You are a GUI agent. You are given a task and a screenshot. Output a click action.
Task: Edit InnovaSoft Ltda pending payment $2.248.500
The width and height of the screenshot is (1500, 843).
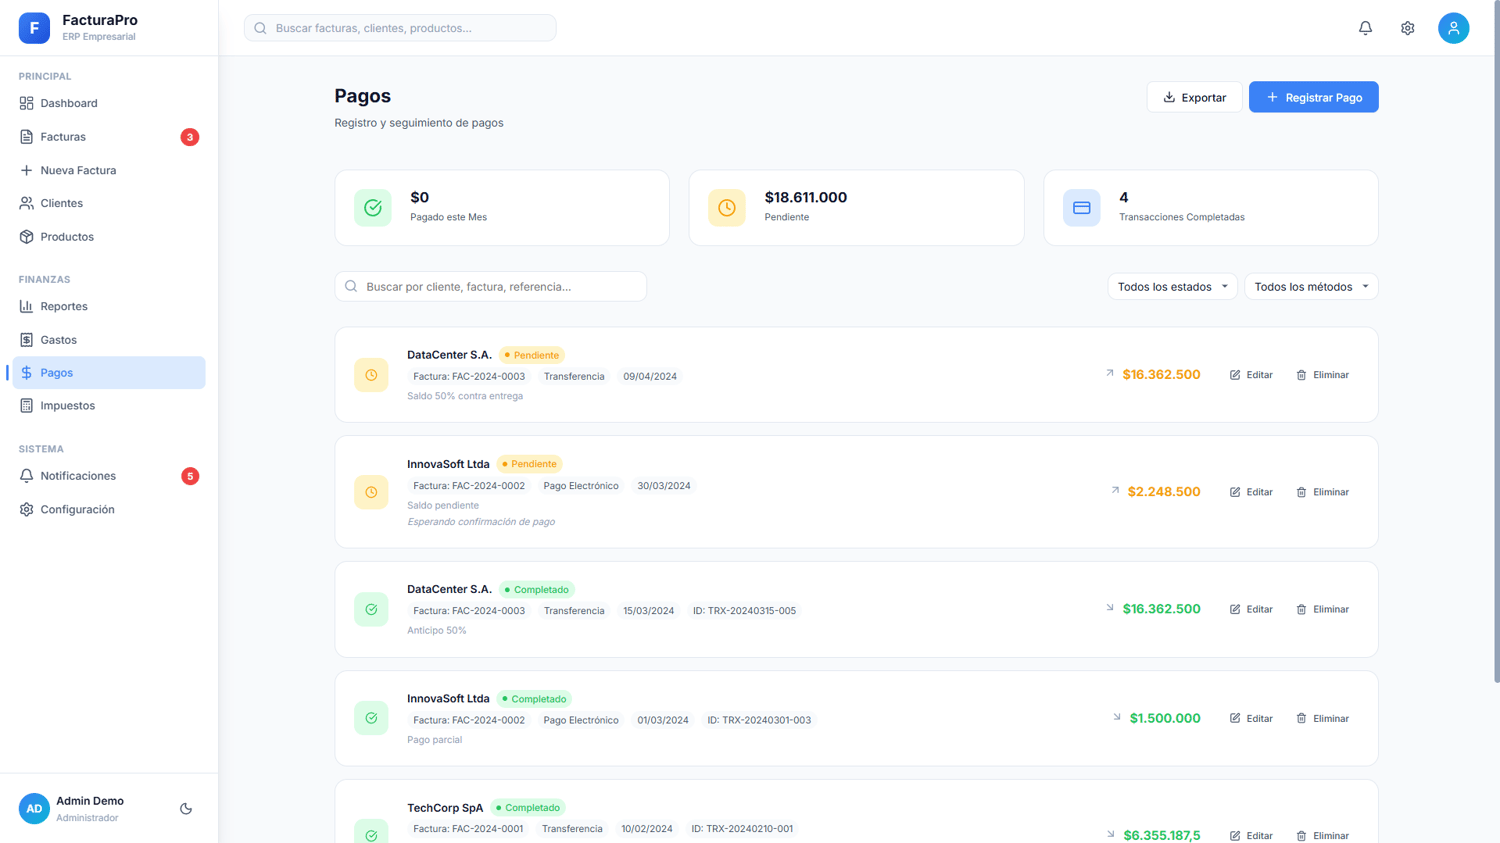pyautogui.click(x=1251, y=492)
